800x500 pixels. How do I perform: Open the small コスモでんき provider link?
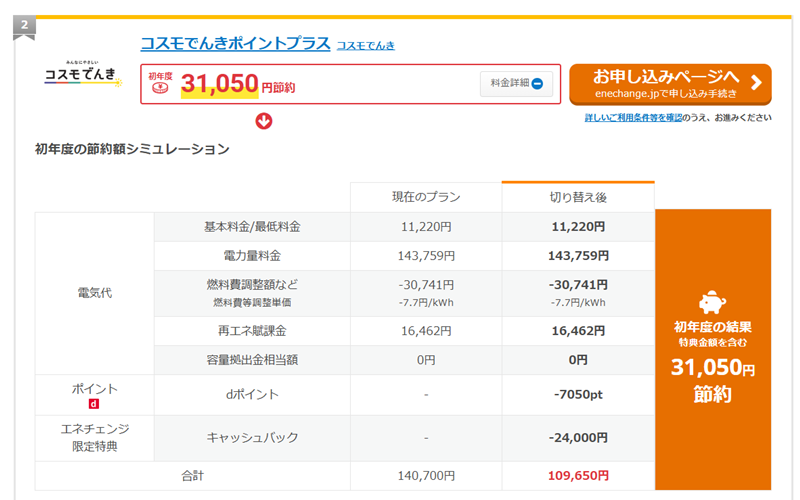[x=365, y=45]
